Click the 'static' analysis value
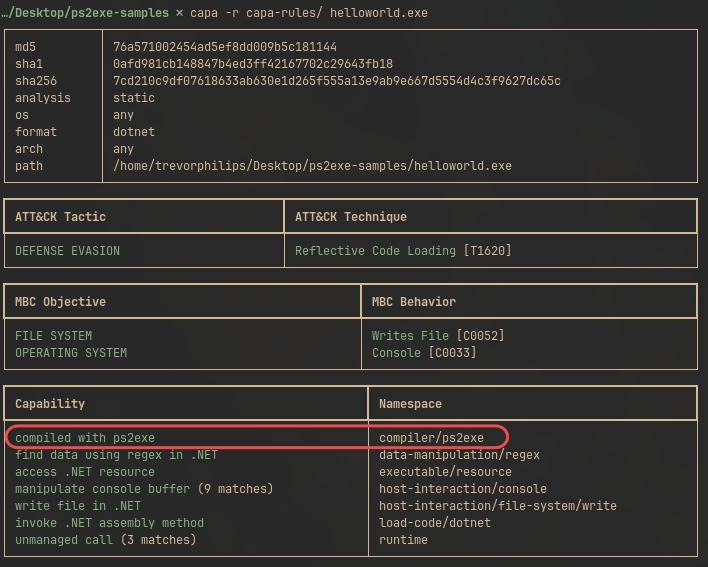The width and height of the screenshot is (708, 567). 134,98
